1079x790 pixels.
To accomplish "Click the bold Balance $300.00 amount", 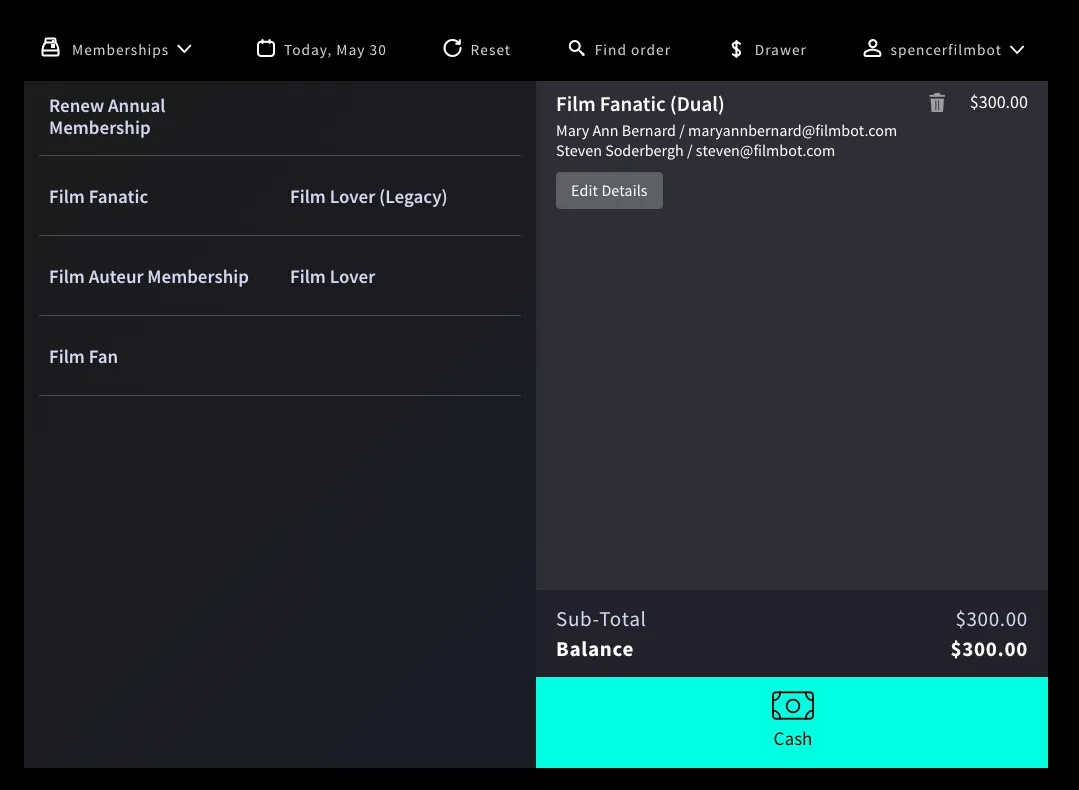I will pos(989,649).
